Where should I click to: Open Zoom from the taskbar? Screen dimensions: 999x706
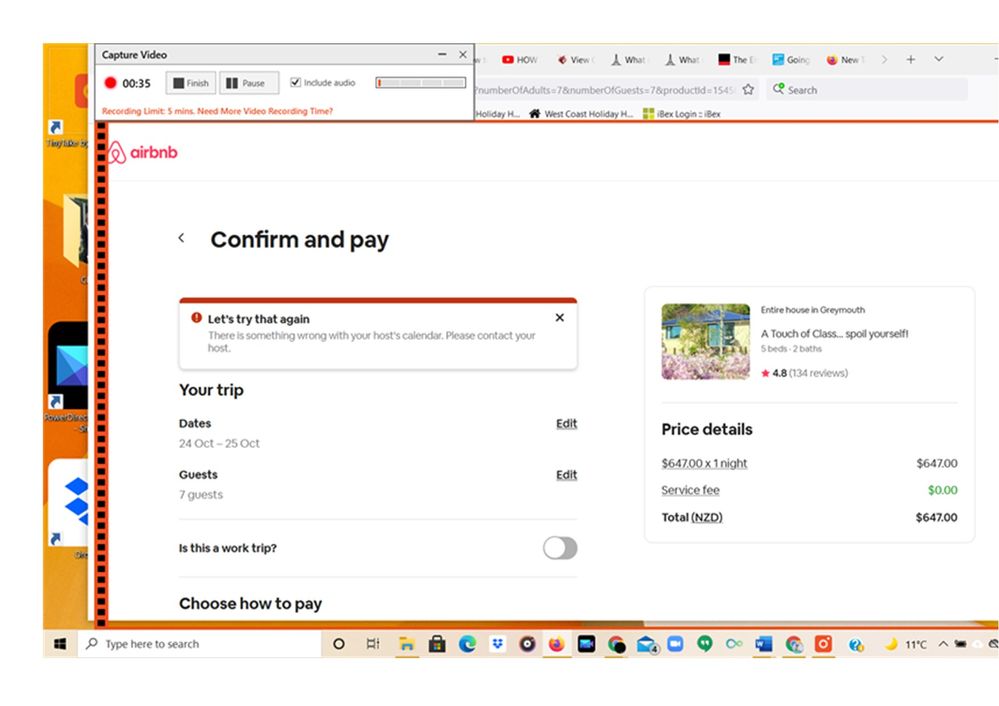point(675,644)
